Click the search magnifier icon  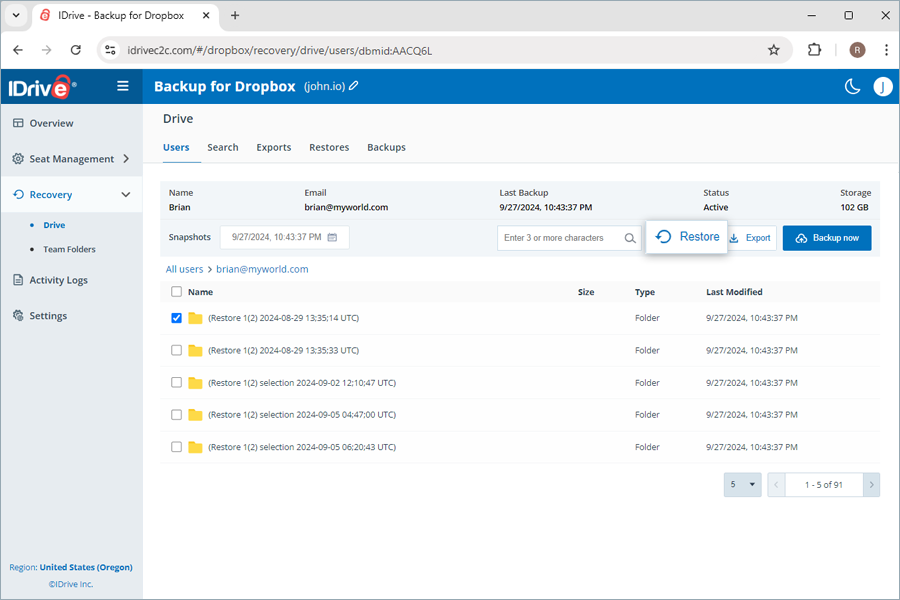(630, 238)
